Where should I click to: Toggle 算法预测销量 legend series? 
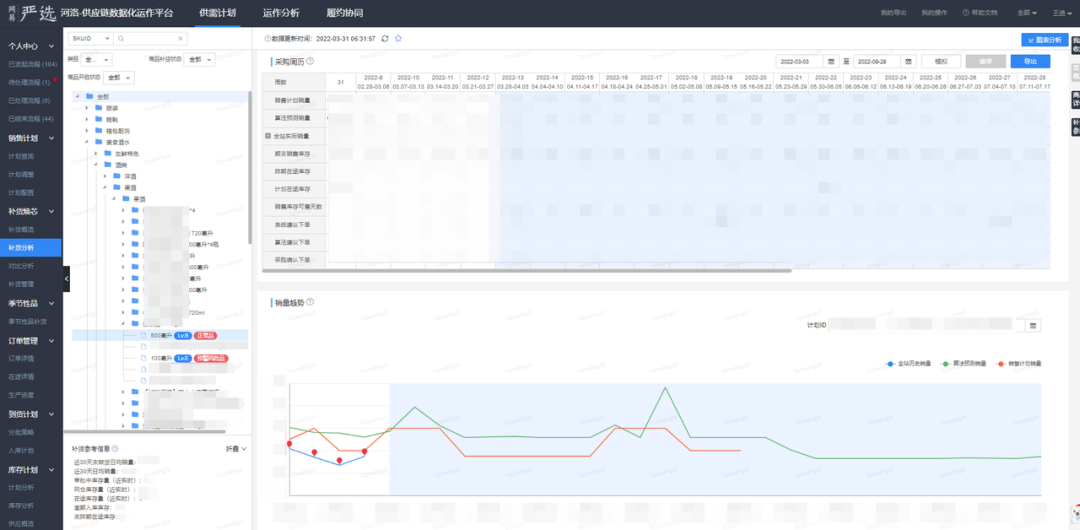point(964,363)
